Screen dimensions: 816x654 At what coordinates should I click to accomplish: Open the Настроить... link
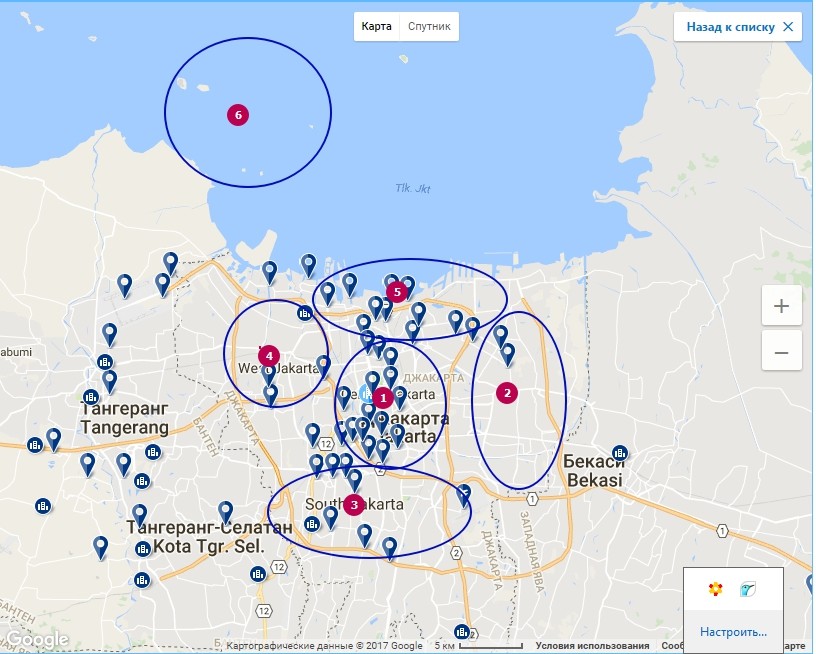[x=733, y=632]
